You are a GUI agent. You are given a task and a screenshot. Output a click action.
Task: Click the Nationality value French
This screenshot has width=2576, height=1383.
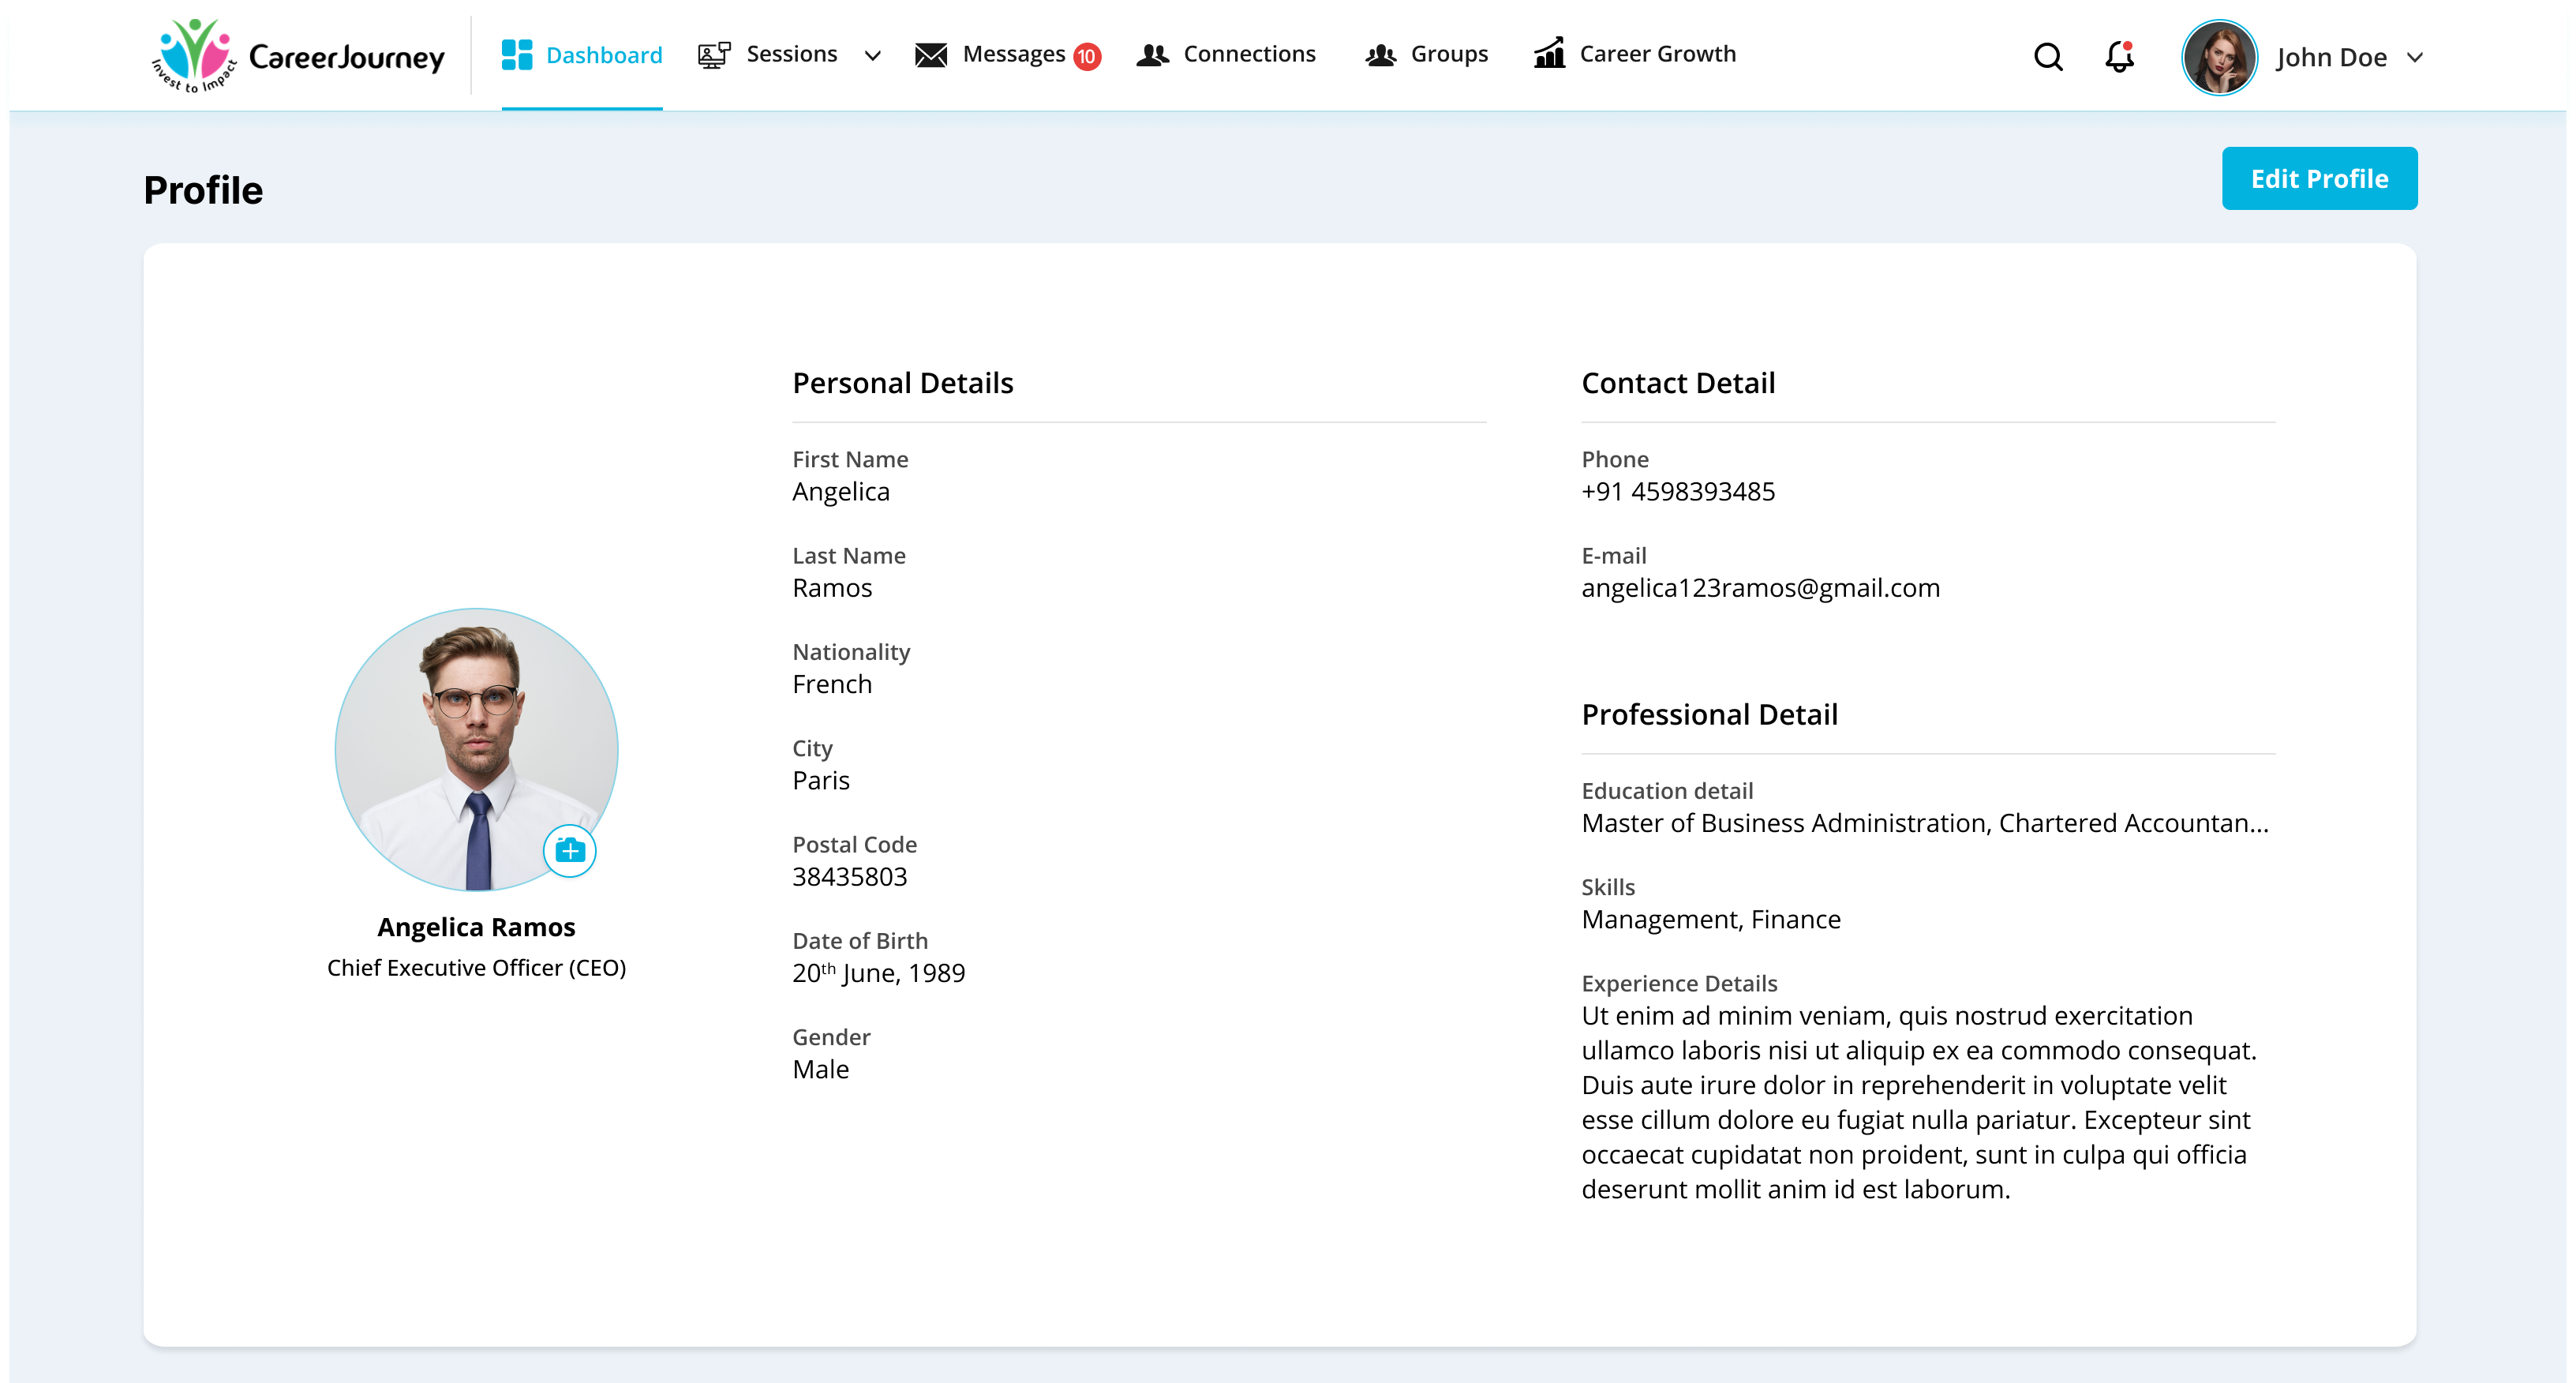point(832,684)
